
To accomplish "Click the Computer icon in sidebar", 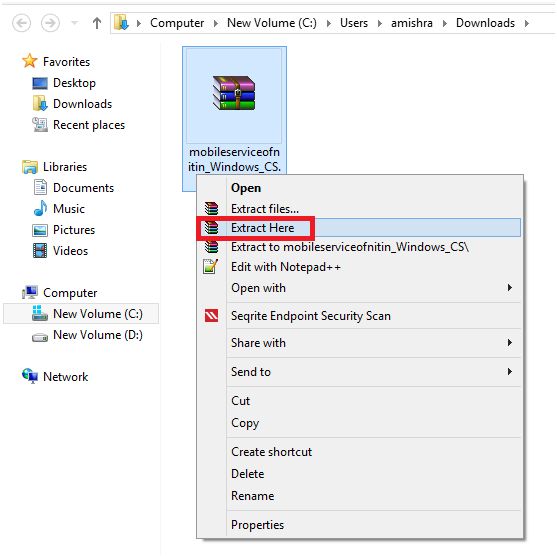I will (30, 292).
